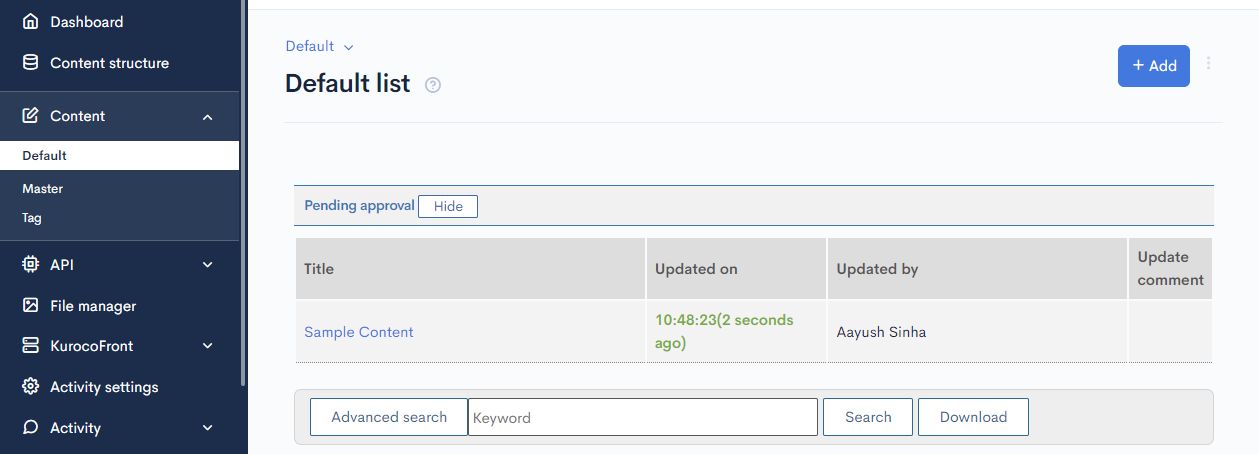1259x454 pixels.
Task: Select Tag in the sidebar
Action: (32, 217)
